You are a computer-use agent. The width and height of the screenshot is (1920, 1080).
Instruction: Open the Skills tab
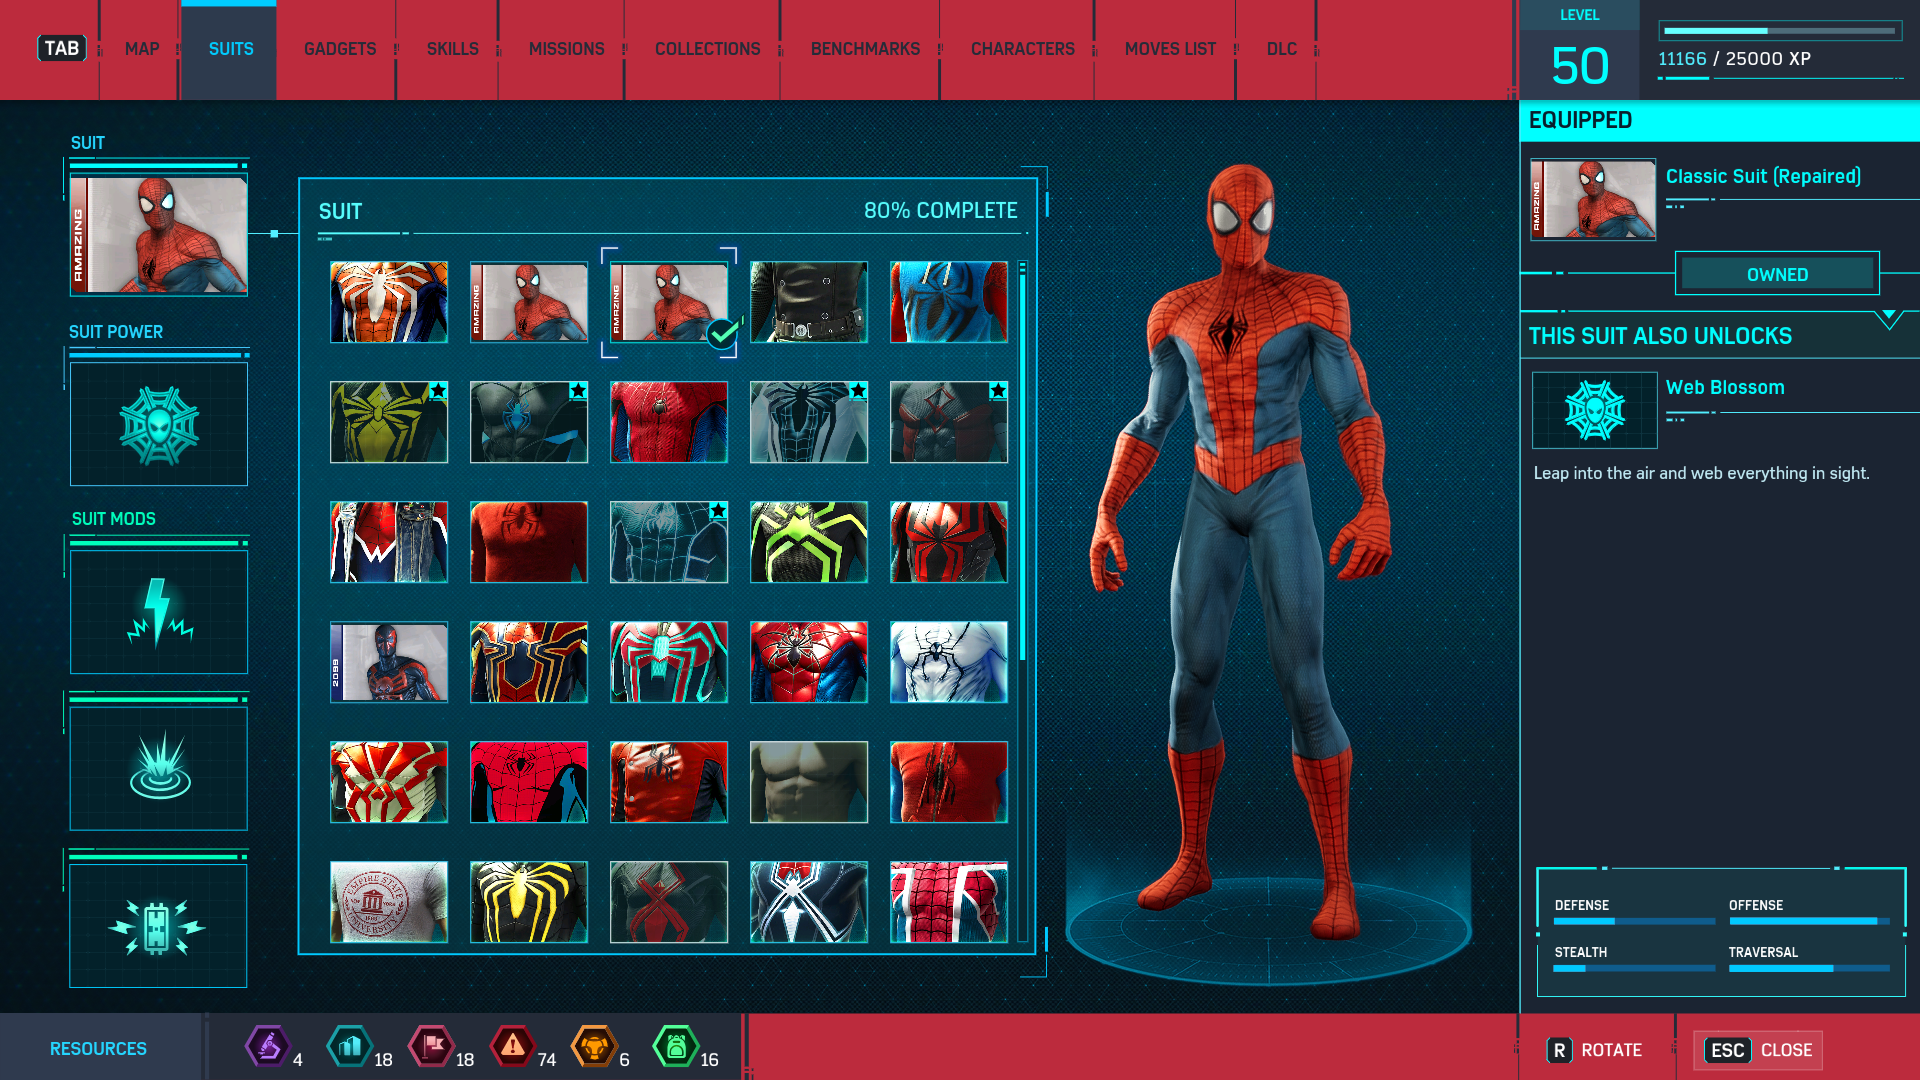click(x=452, y=49)
